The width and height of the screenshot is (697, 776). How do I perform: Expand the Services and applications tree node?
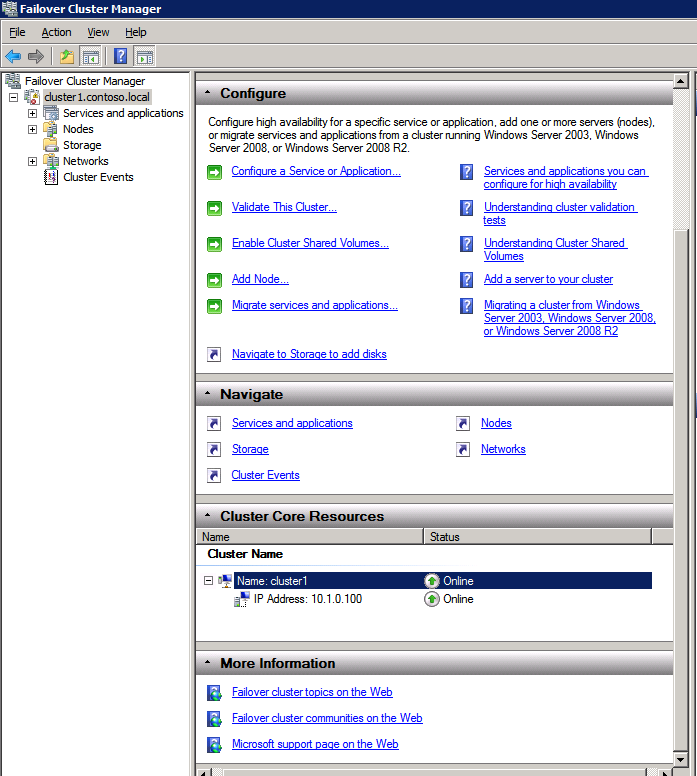[x=32, y=113]
